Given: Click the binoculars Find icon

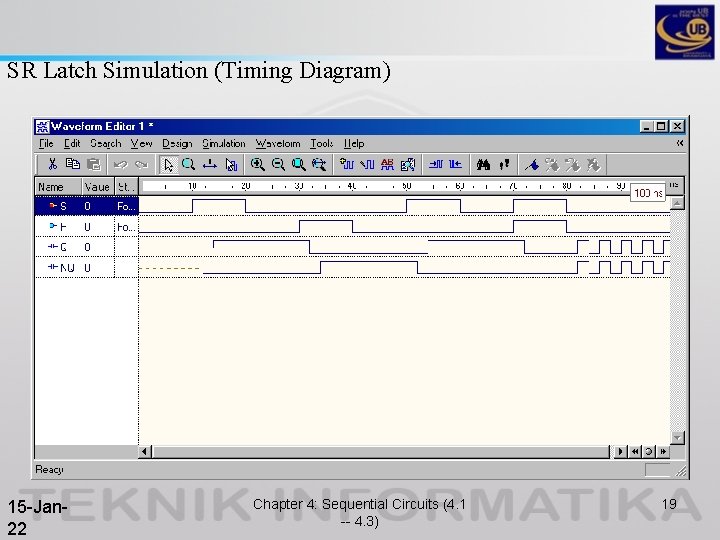Looking at the screenshot, I should pos(483,164).
